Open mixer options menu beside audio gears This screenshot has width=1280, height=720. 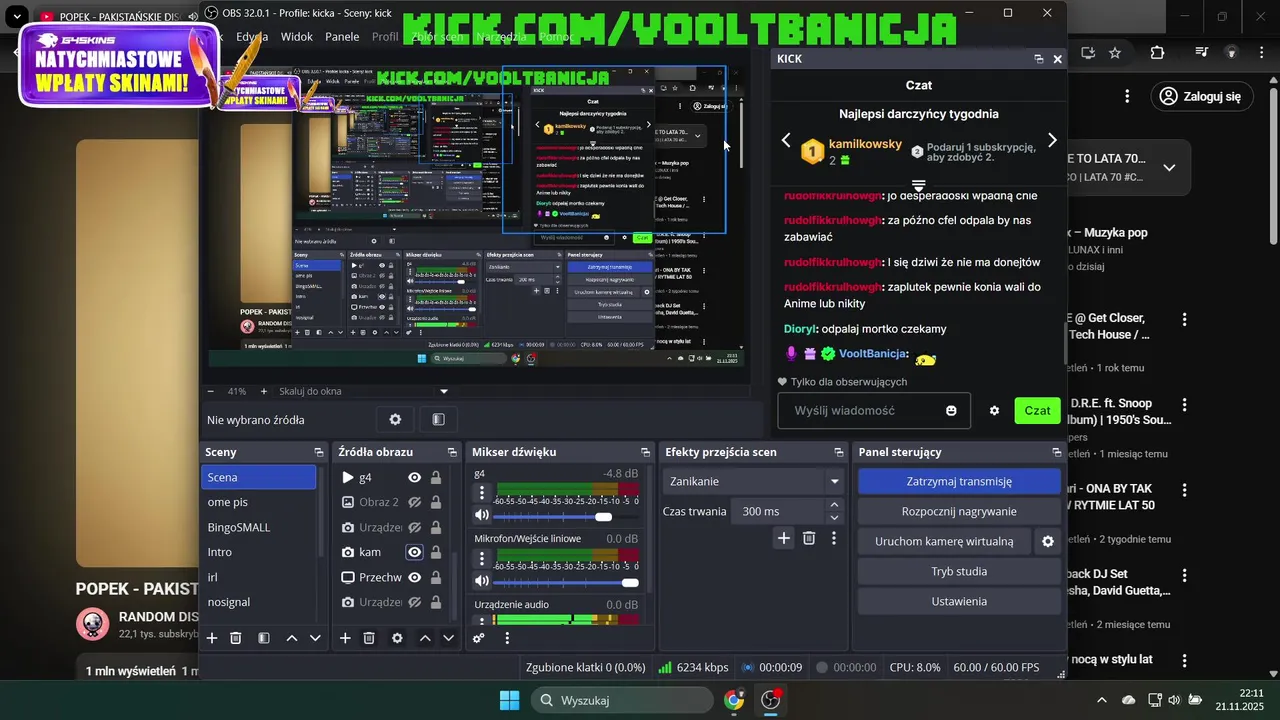[x=507, y=638]
